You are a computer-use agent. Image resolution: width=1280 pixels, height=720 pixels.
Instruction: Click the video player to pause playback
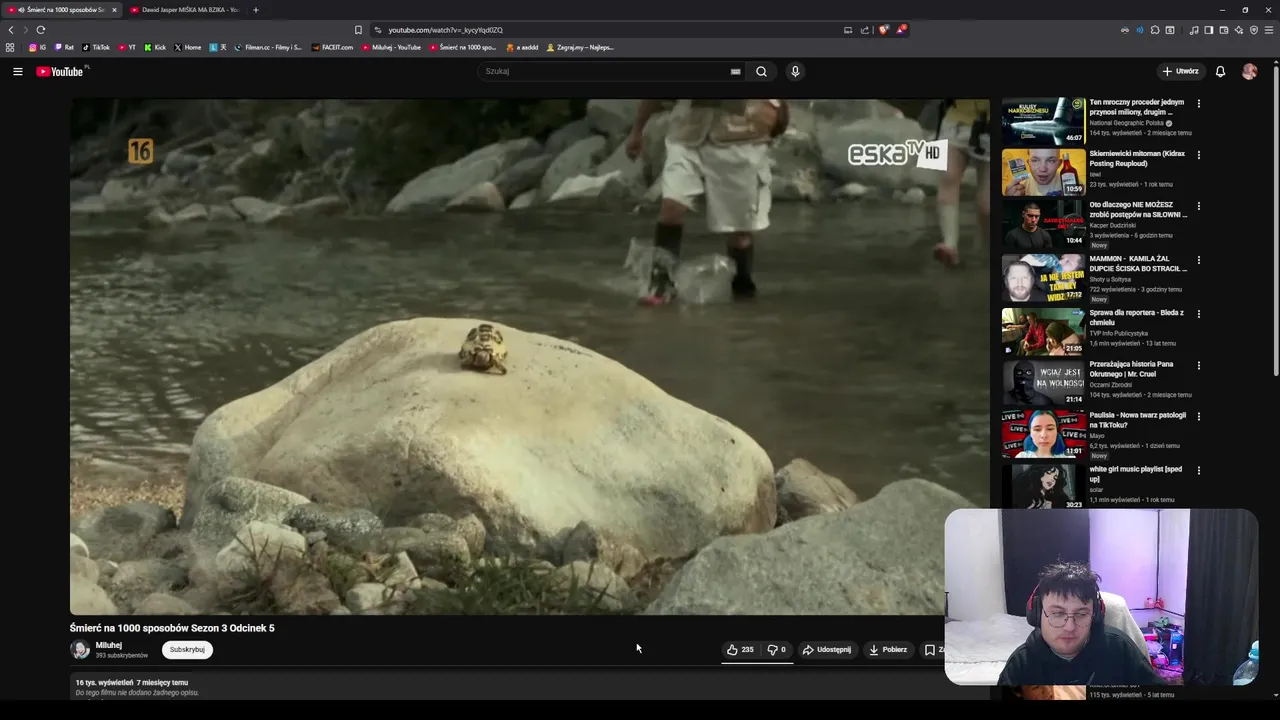529,356
